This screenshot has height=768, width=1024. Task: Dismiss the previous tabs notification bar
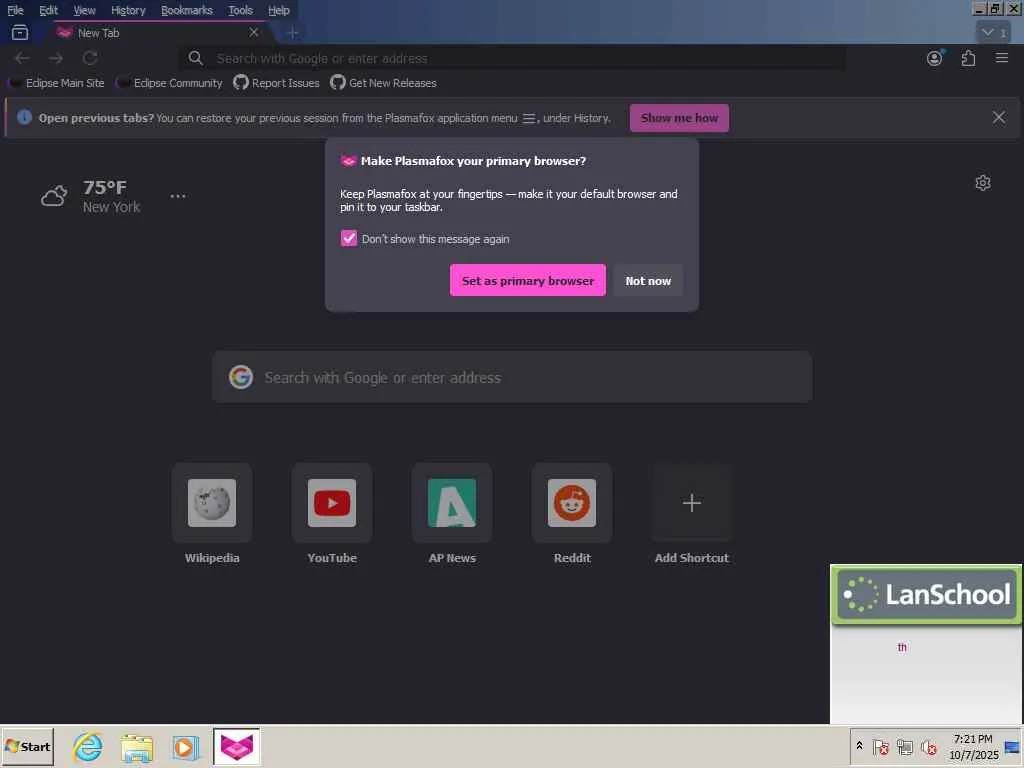click(999, 118)
